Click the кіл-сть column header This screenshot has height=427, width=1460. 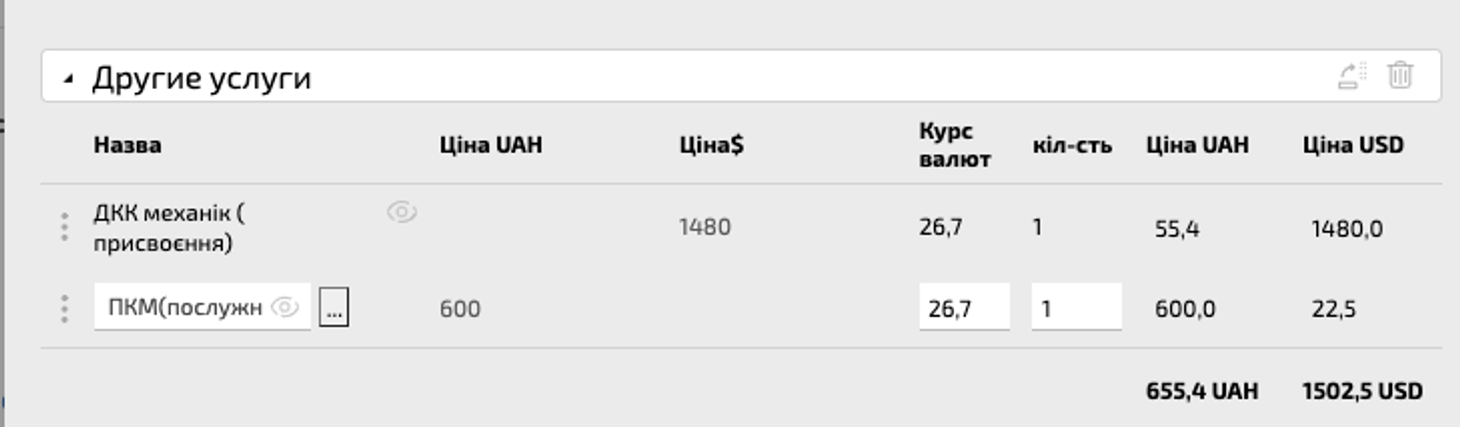1072,146
